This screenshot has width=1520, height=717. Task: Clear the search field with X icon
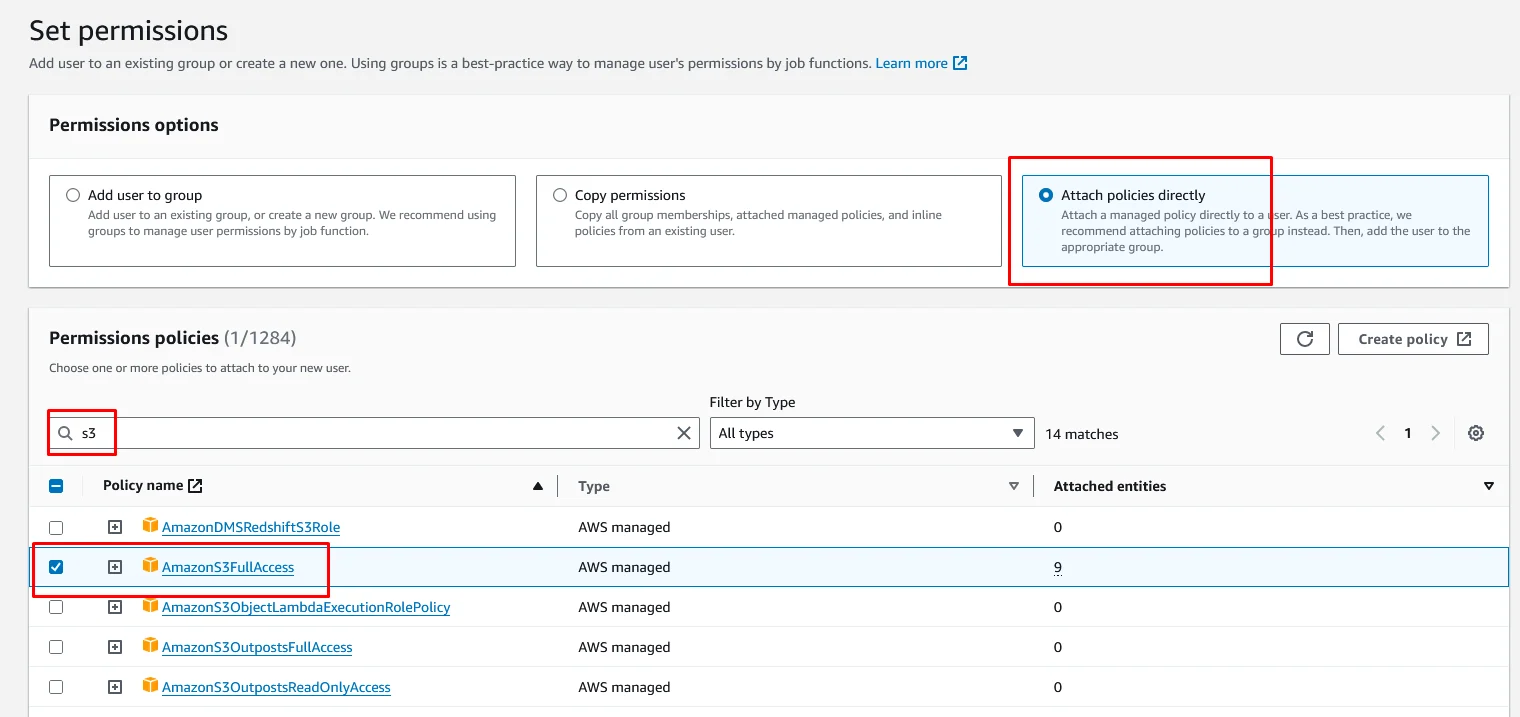coord(684,433)
